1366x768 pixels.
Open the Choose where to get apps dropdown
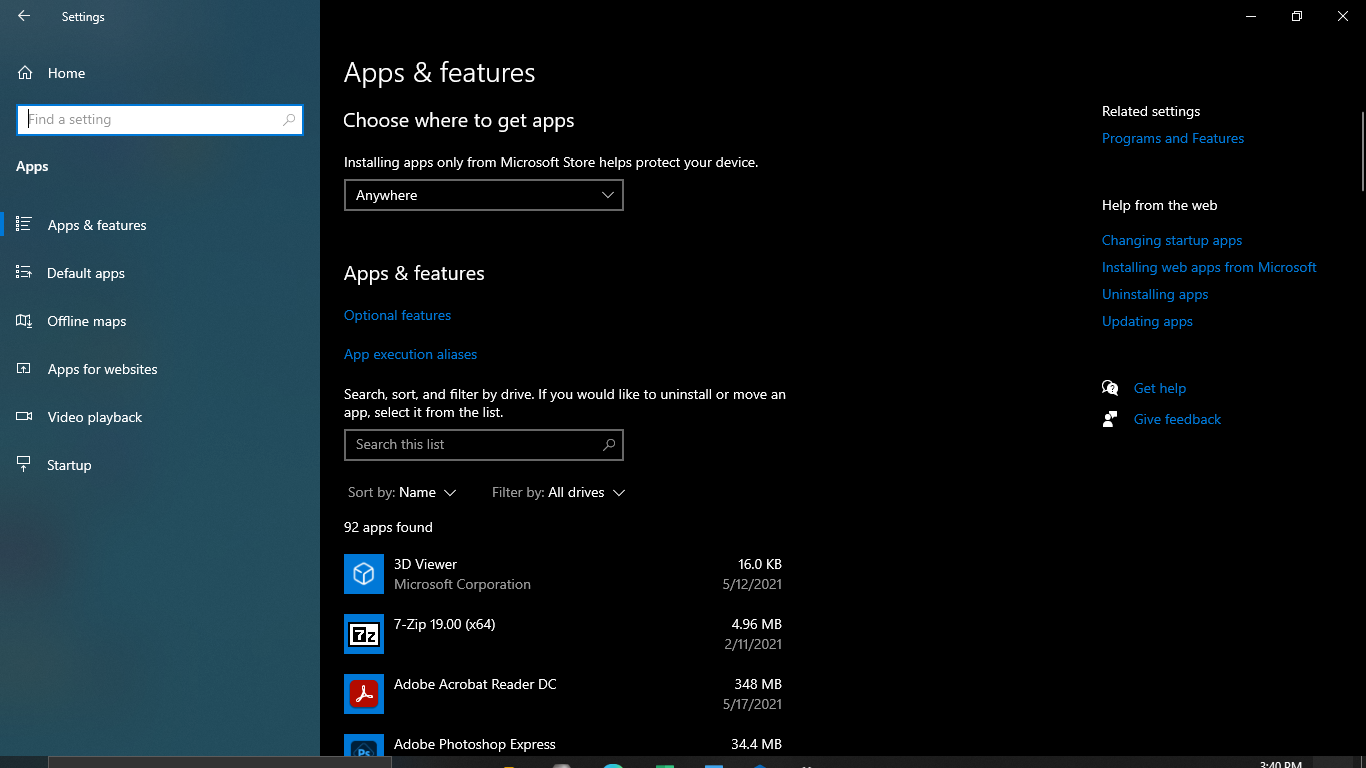click(484, 195)
